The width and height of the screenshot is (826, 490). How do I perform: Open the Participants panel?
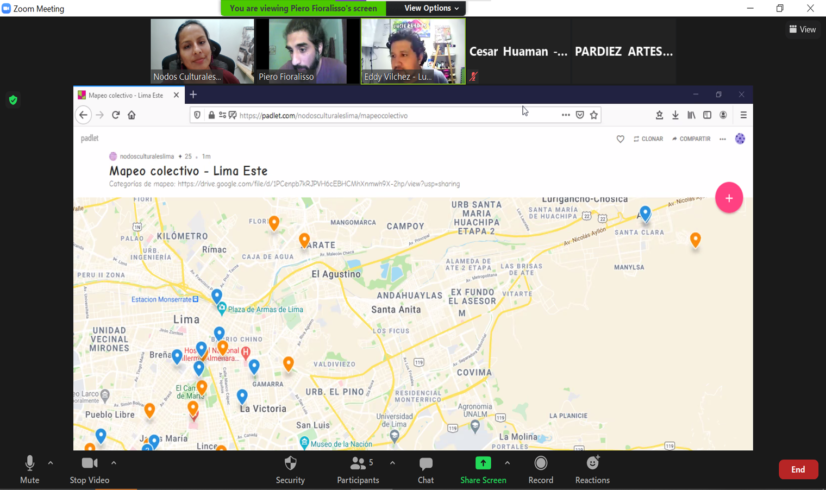coord(358,464)
